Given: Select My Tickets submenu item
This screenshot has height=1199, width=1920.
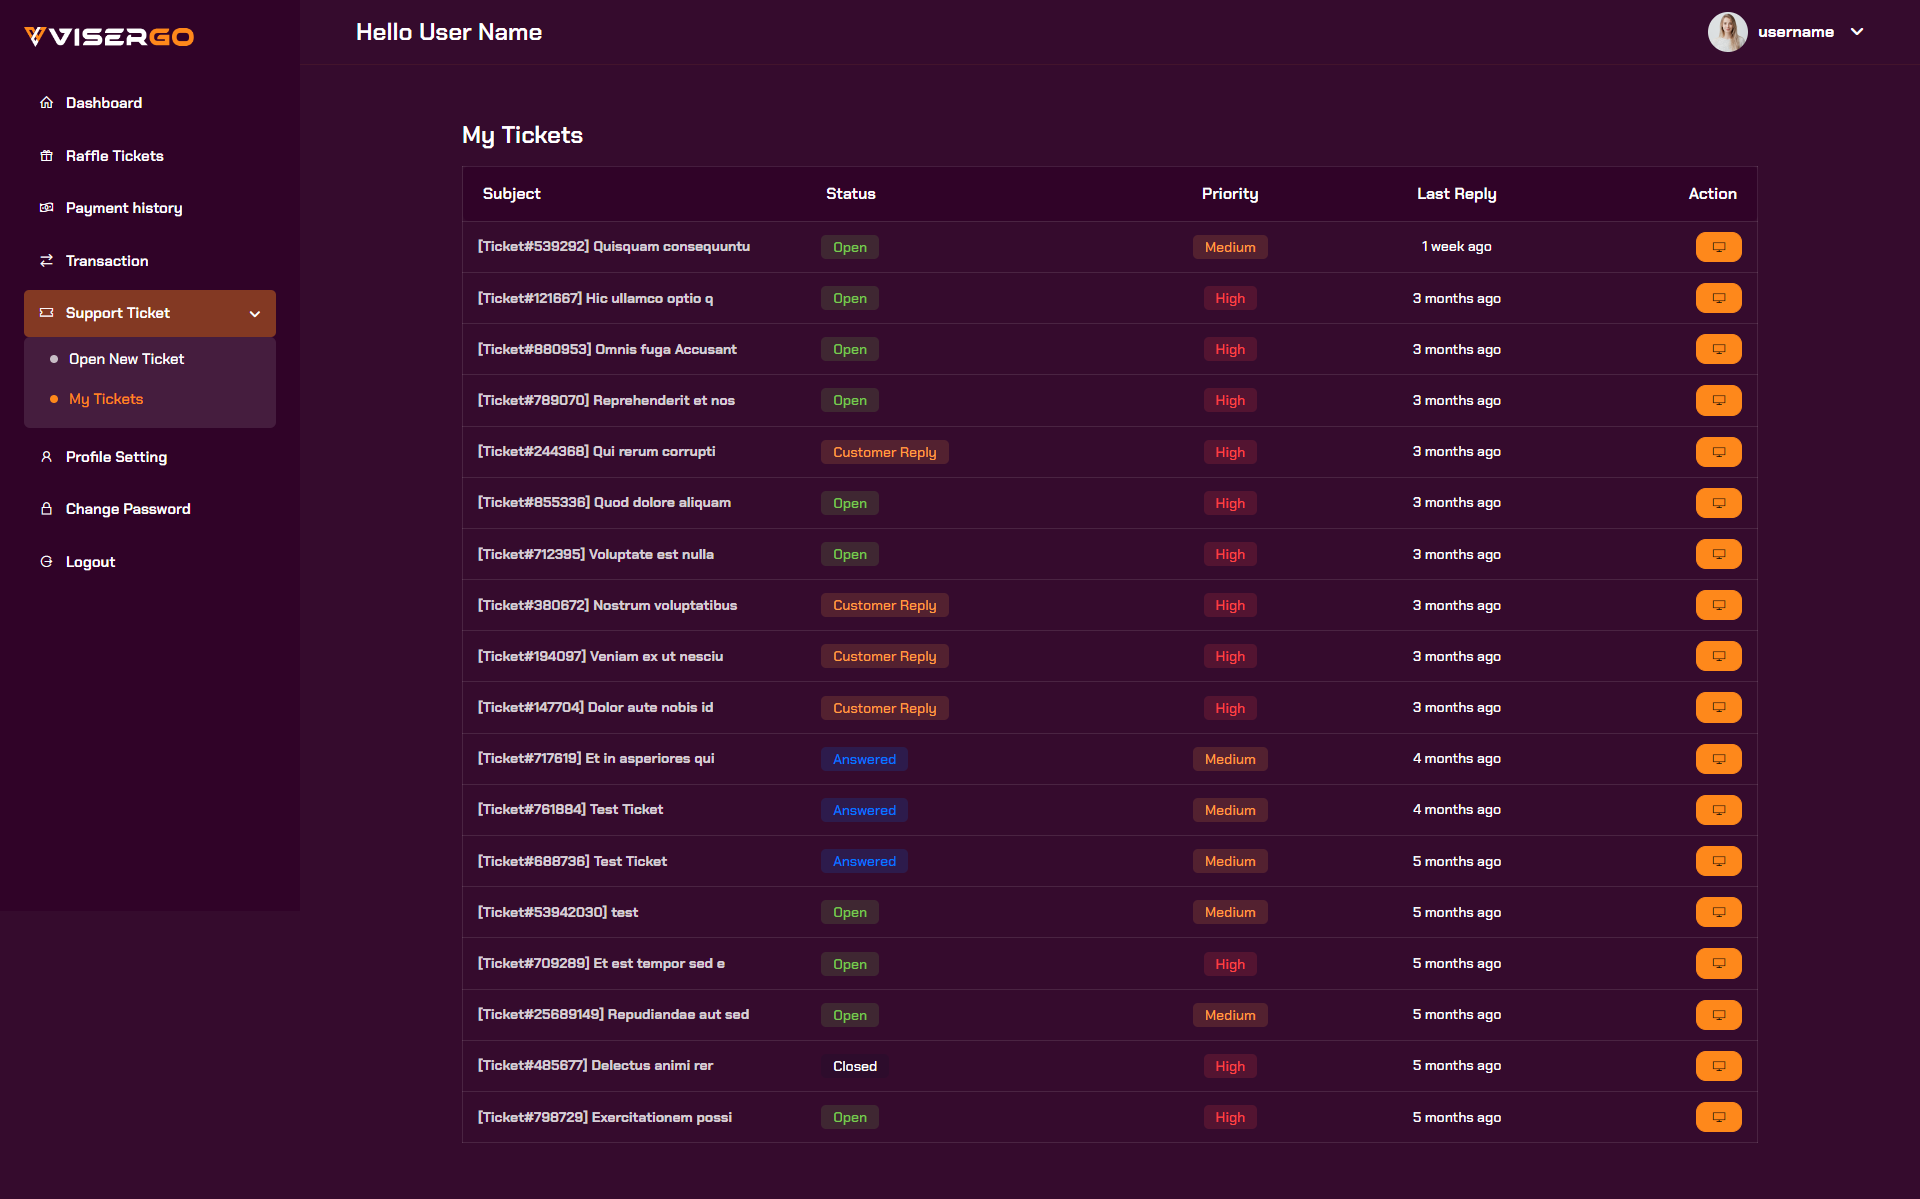Looking at the screenshot, I should 106,399.
